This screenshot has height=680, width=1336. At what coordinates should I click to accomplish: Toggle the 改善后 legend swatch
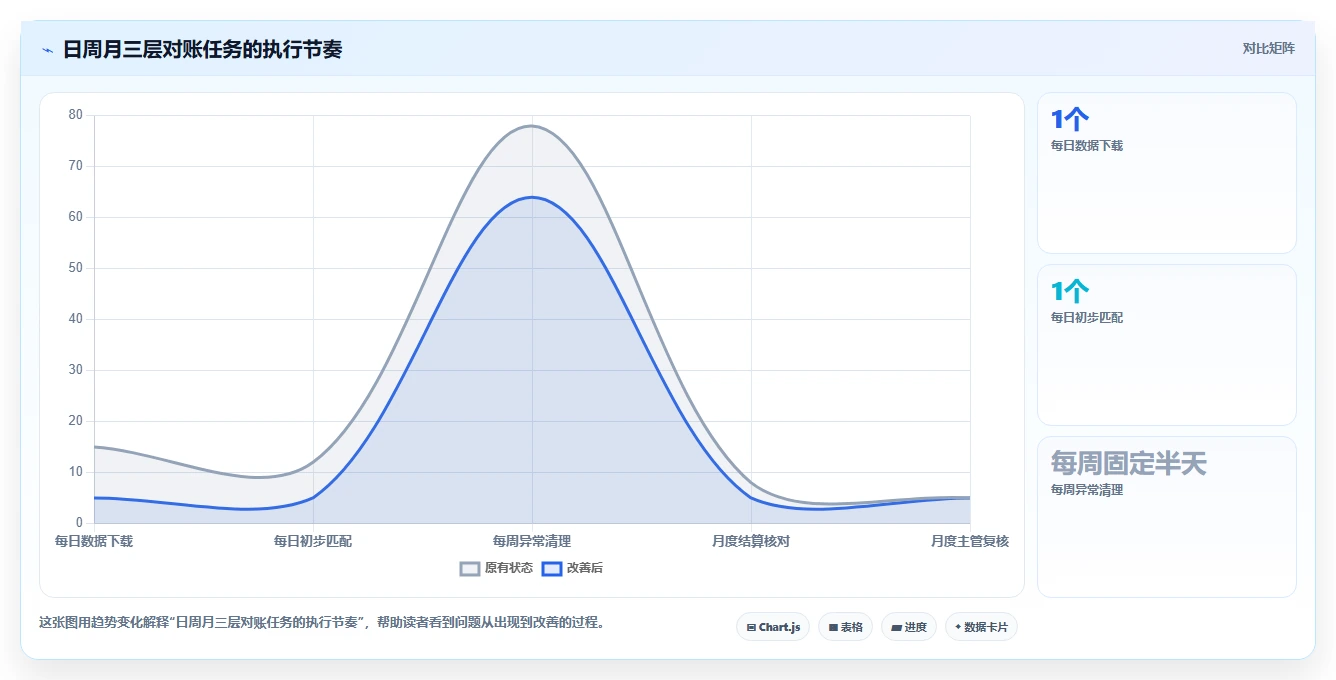pos(552,568)
